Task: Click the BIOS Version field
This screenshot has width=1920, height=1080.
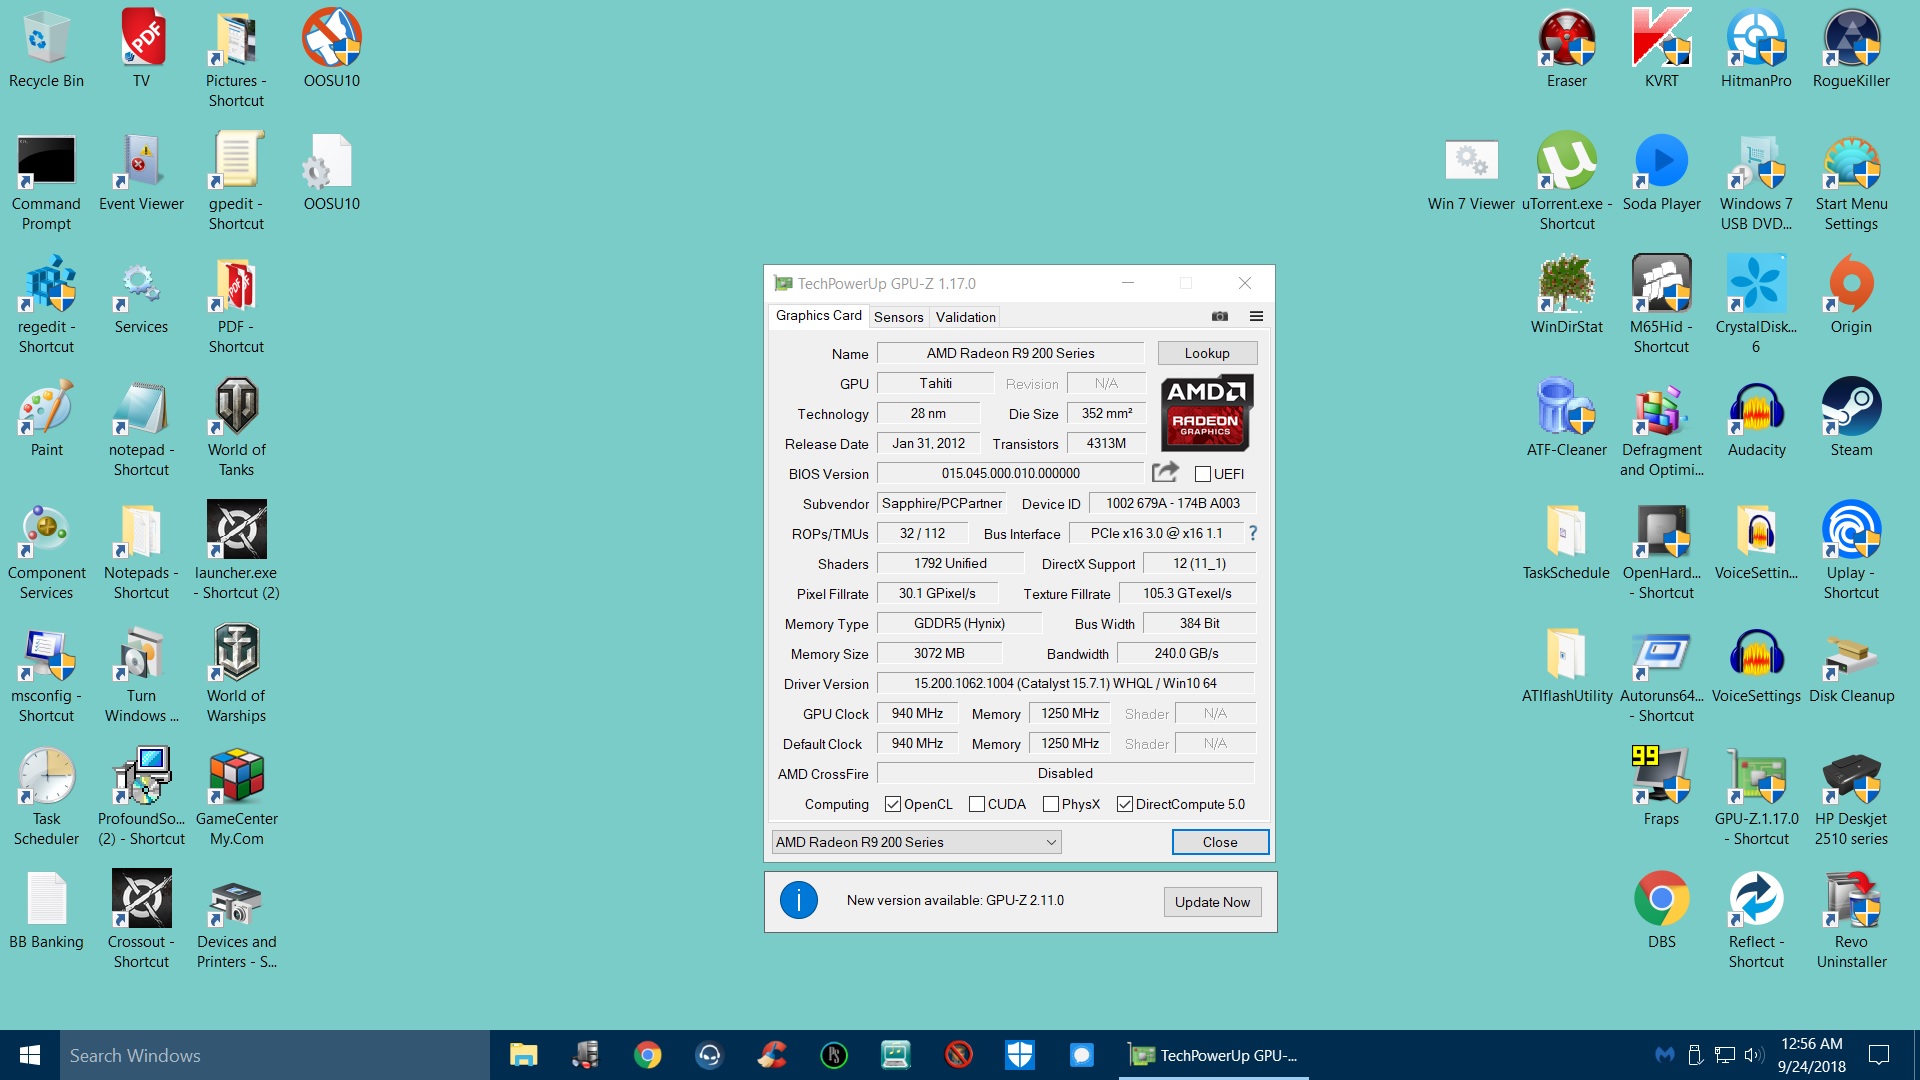Action: (x=1010, y=473)
